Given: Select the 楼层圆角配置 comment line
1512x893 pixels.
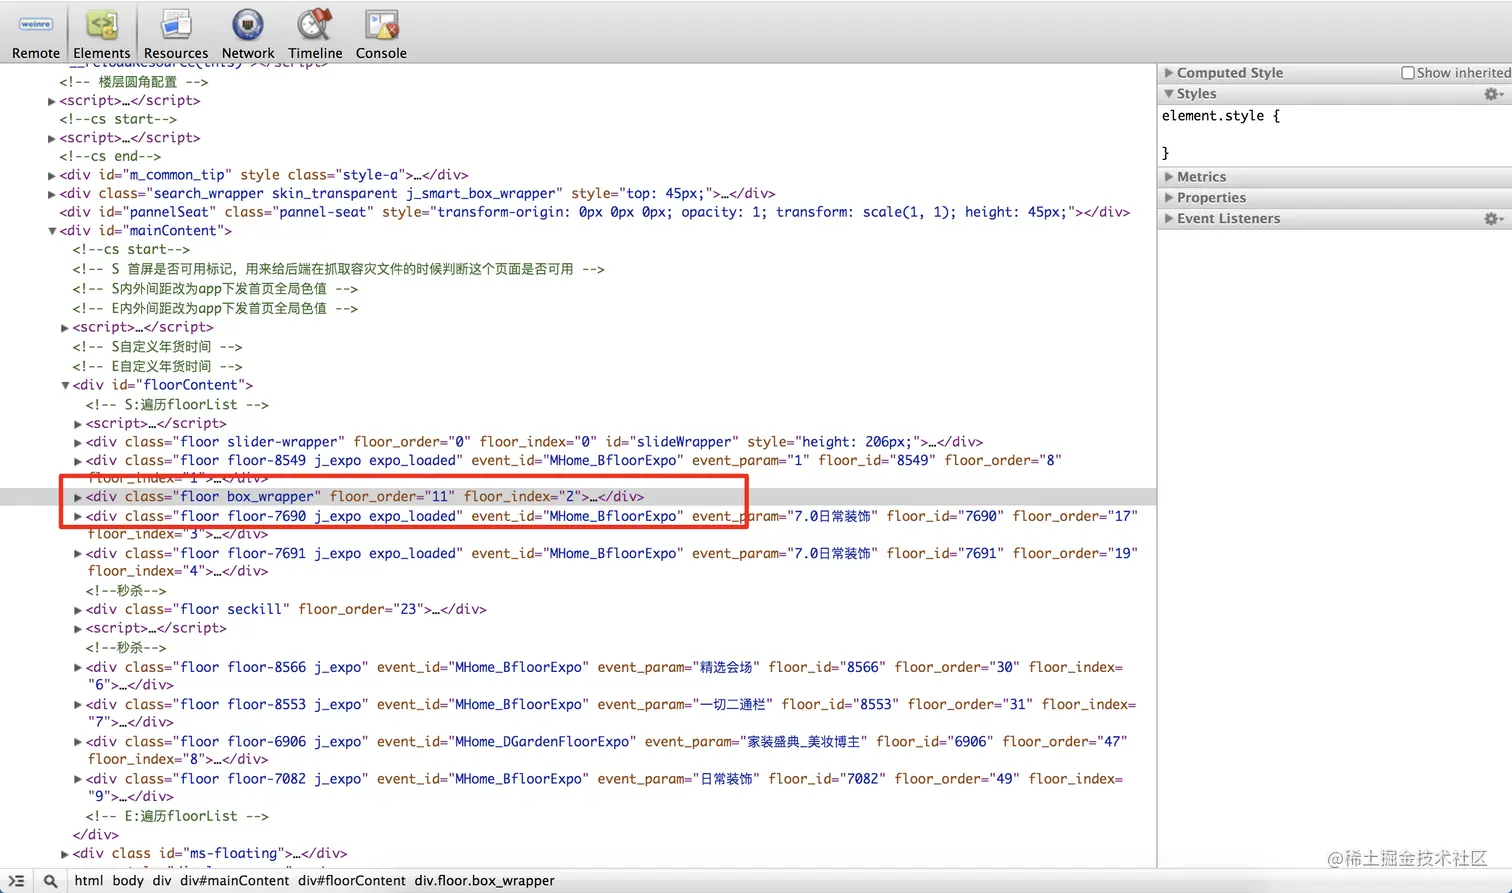Looking at the screenshot, I should (134, 82).
